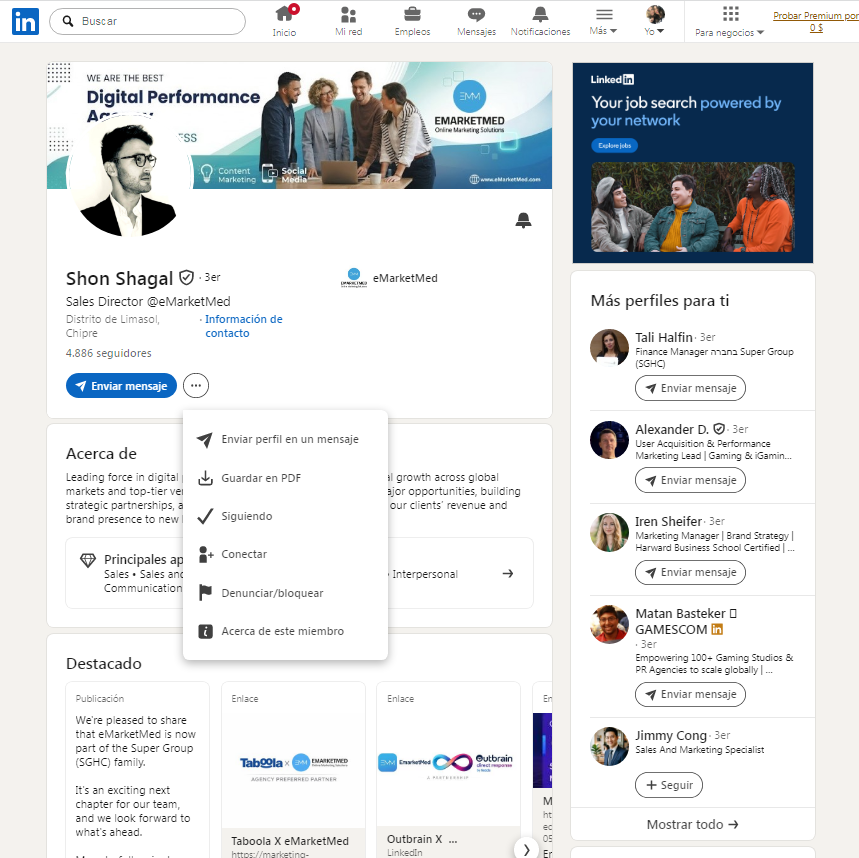This screenshot has width=859, height=858.
Task: Click Mostrar todo link
Action: [692, 825]
